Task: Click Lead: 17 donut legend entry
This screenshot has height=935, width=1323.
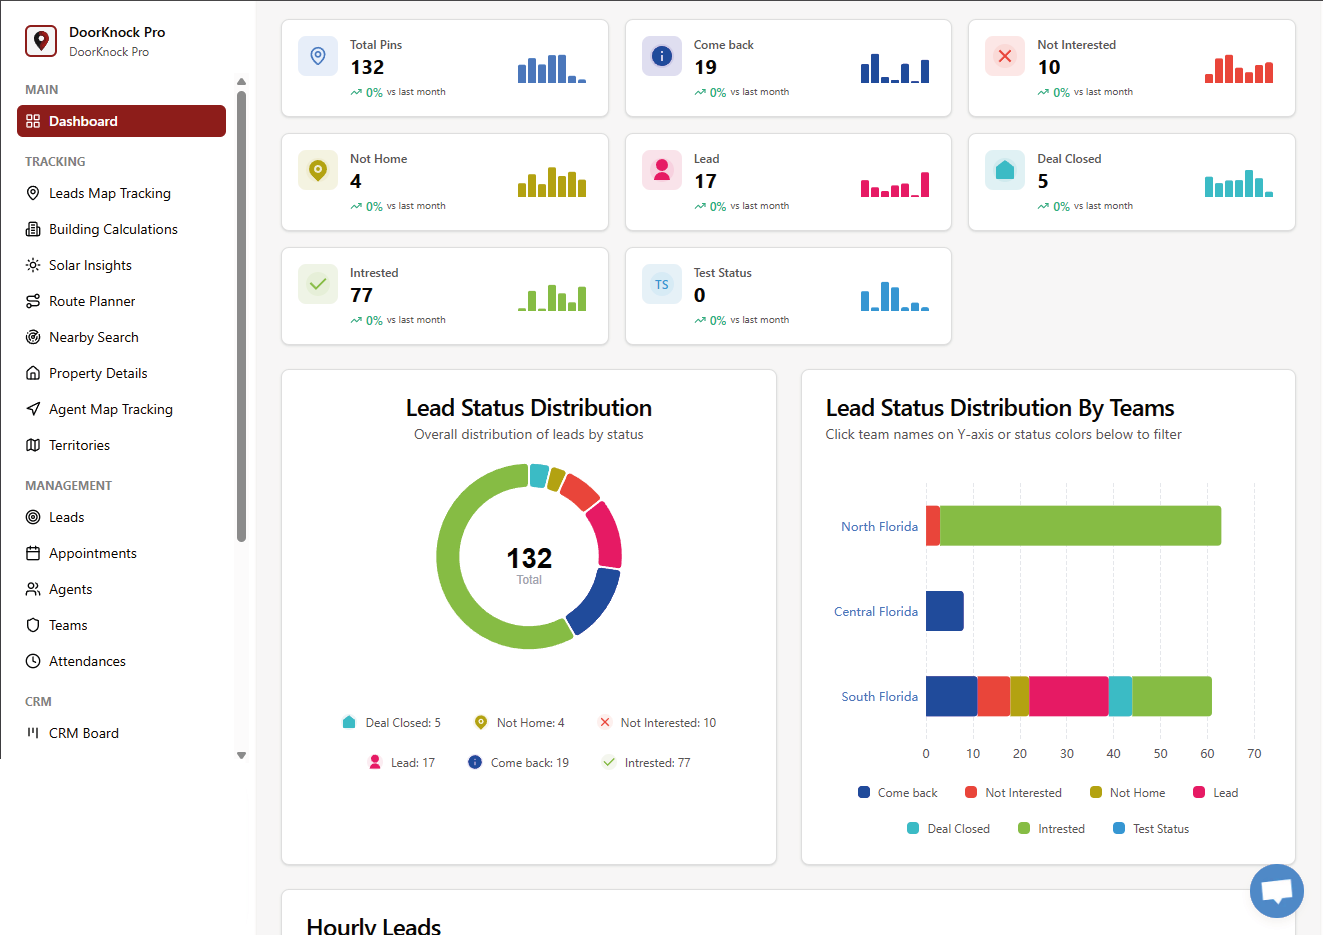Action: 402,763
